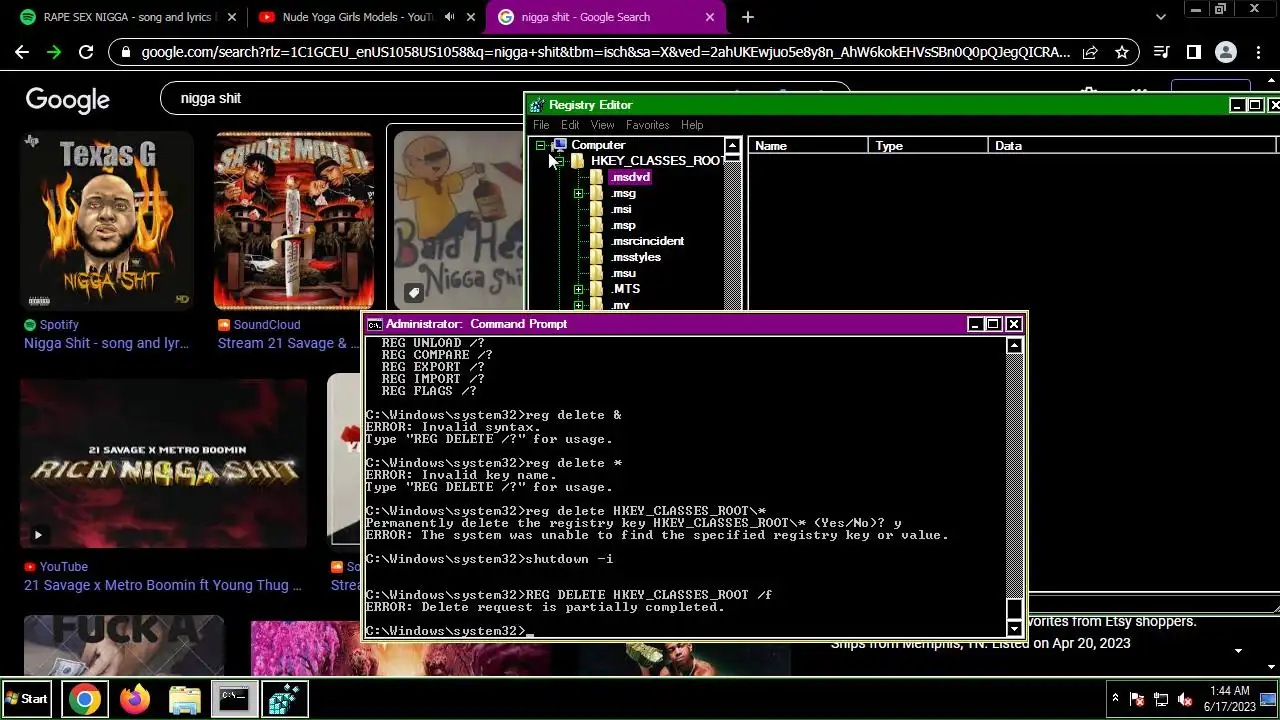Viewport: 1280px width, 720px height.
Task: Click the Command Prompt title bar icon
Action: click(x=374, y=324)
